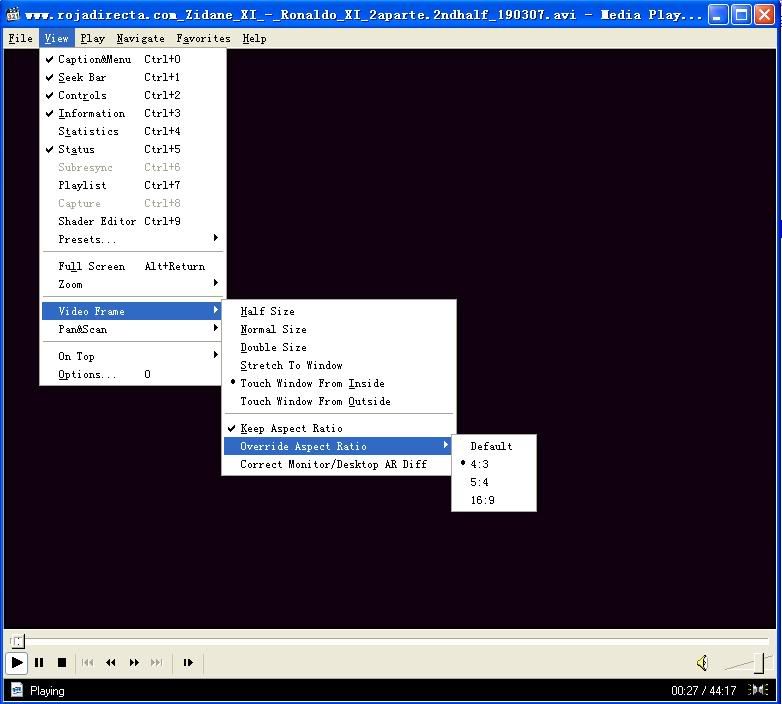Expand the Zoom submenu

click(132, 284)
